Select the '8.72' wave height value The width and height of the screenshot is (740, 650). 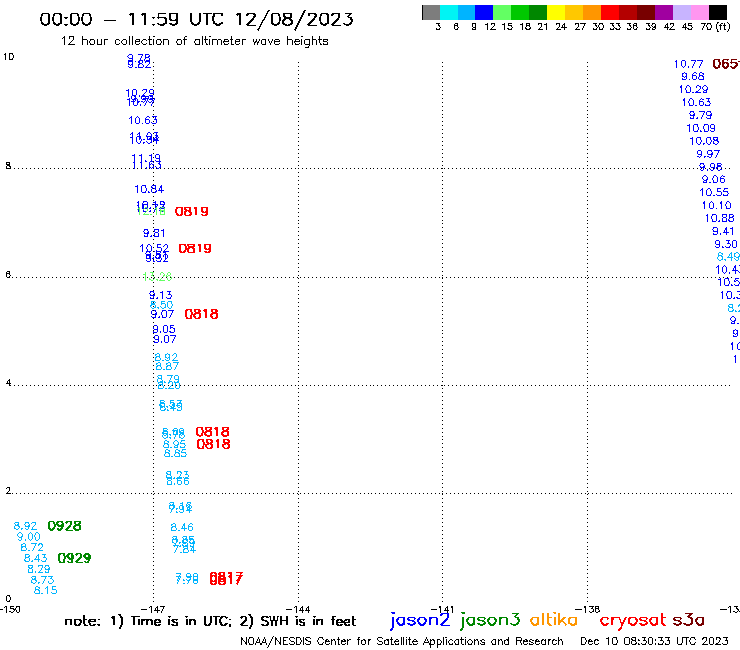coord(32,548)
